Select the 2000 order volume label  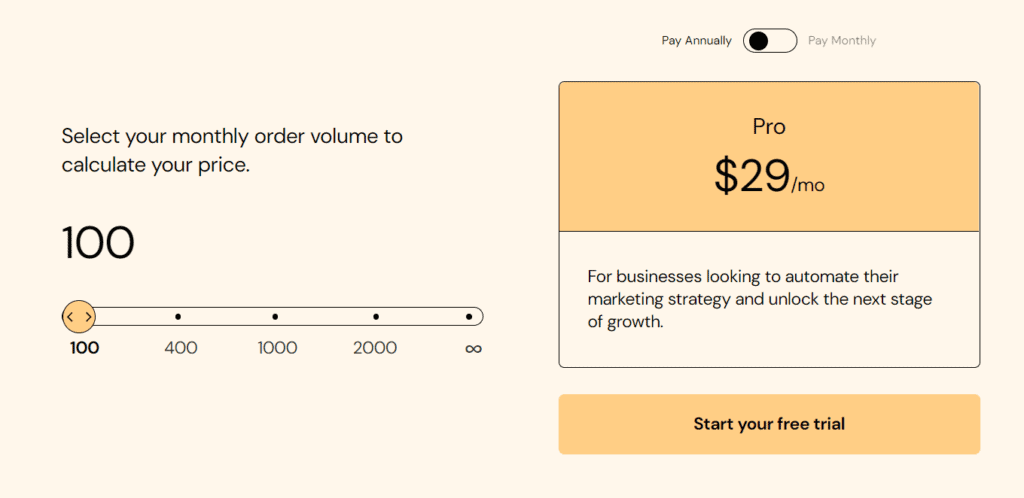click(x=375, y=348)
